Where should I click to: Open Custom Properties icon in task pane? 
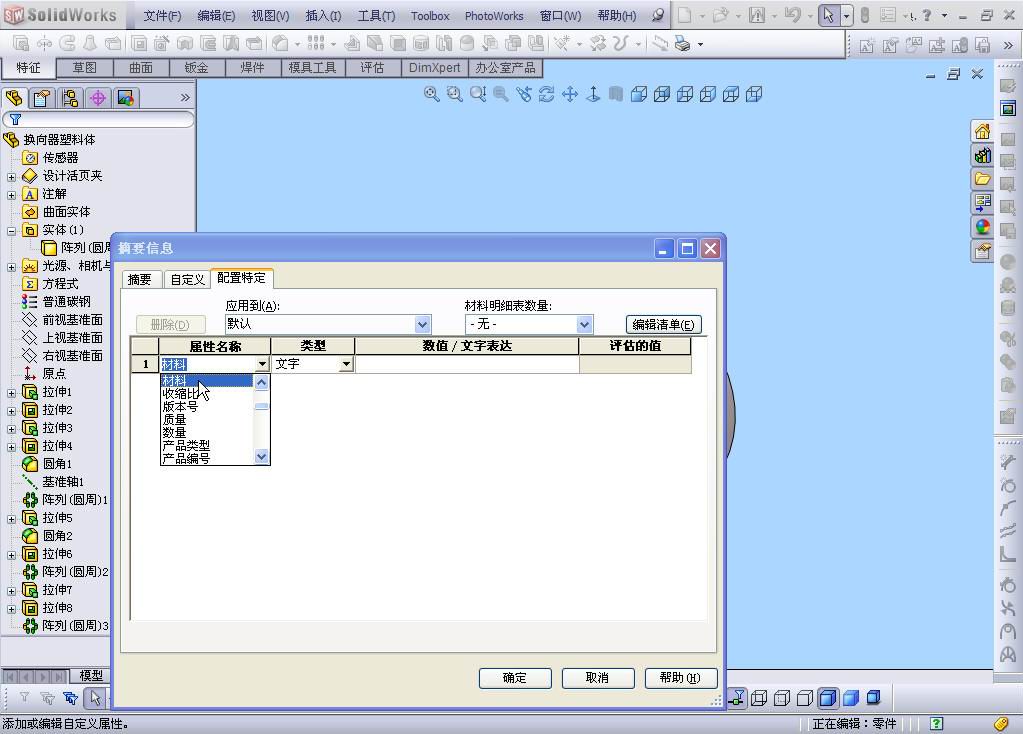983,251
